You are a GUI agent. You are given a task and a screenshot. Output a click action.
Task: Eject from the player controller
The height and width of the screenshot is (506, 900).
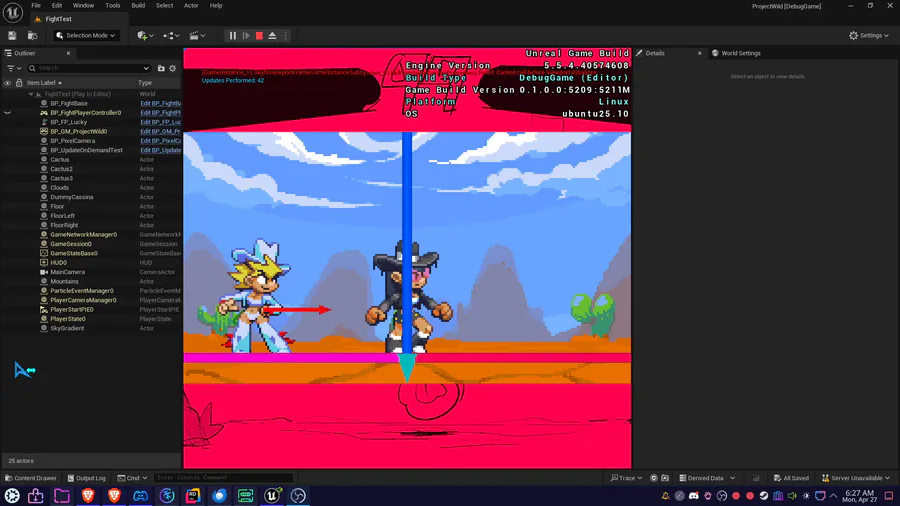point(273,36)
